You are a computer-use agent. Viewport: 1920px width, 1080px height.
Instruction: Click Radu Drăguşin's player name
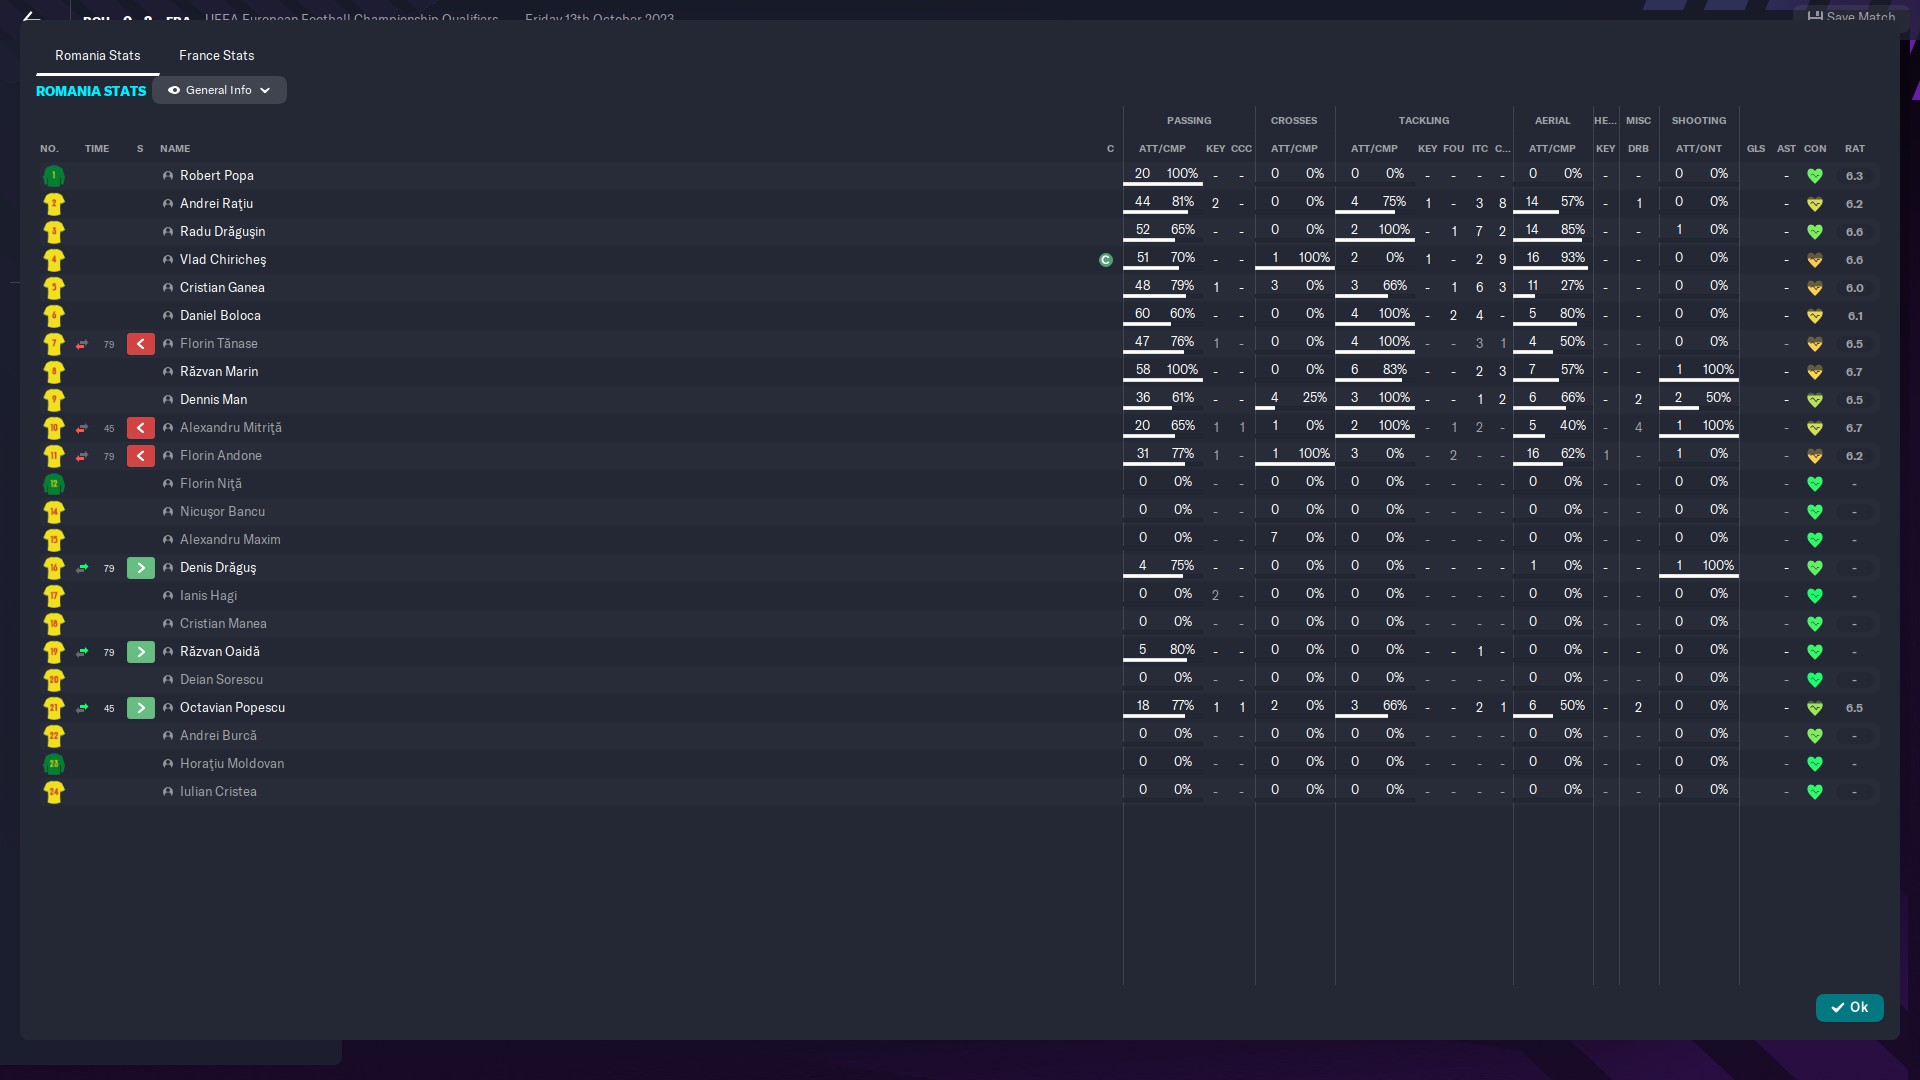click(222, 231)
